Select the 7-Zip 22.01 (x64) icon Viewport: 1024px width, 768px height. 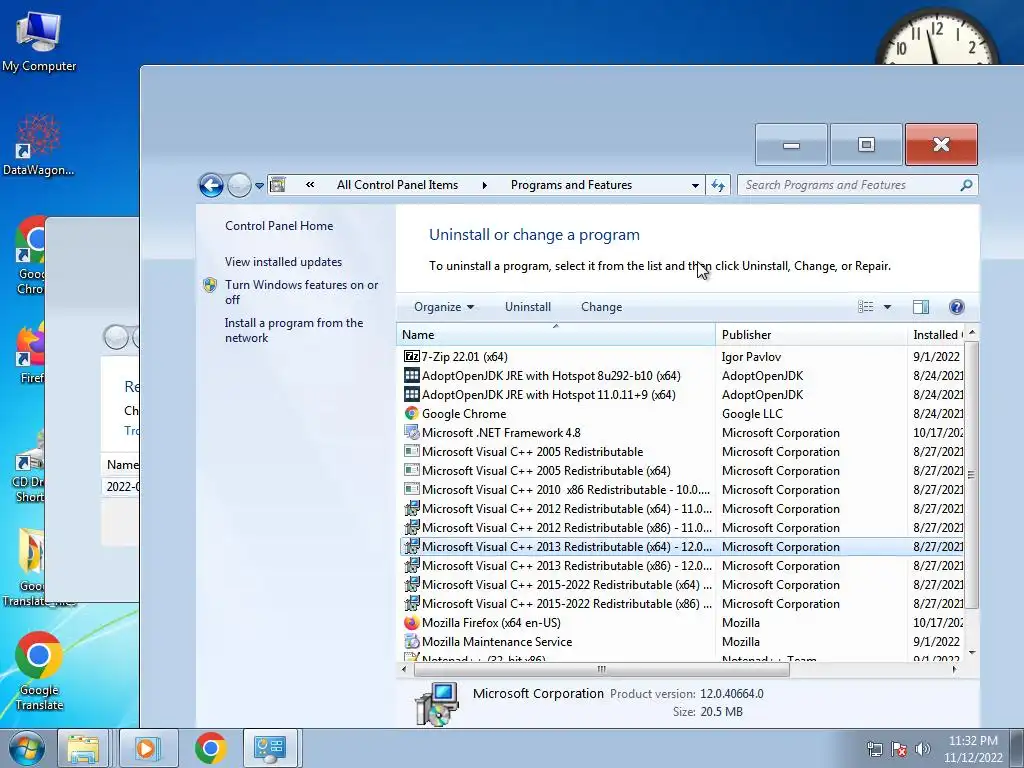click(x=411, y=357)
